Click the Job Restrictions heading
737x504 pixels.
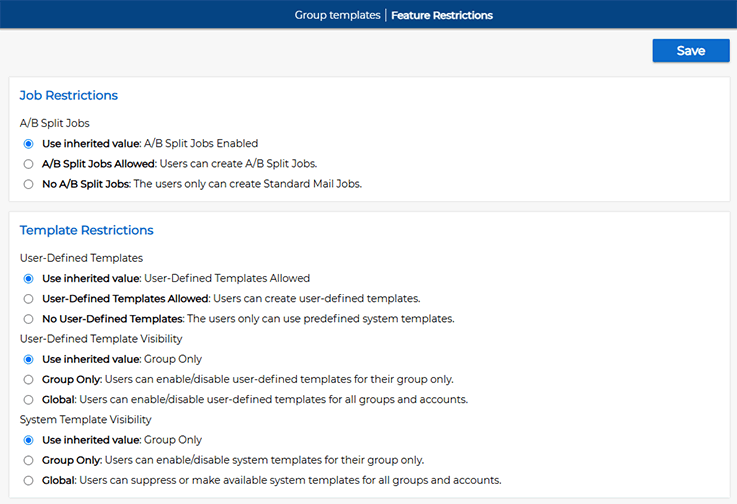coord(69,95)
